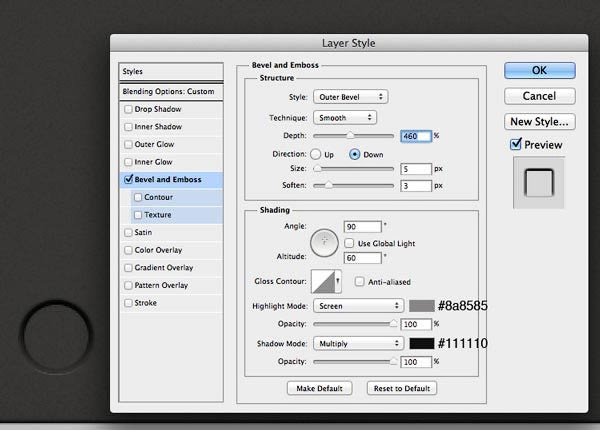Click the style preview thumbnail
This screenshot has width=600, height=430.
(x=539, y=183)
